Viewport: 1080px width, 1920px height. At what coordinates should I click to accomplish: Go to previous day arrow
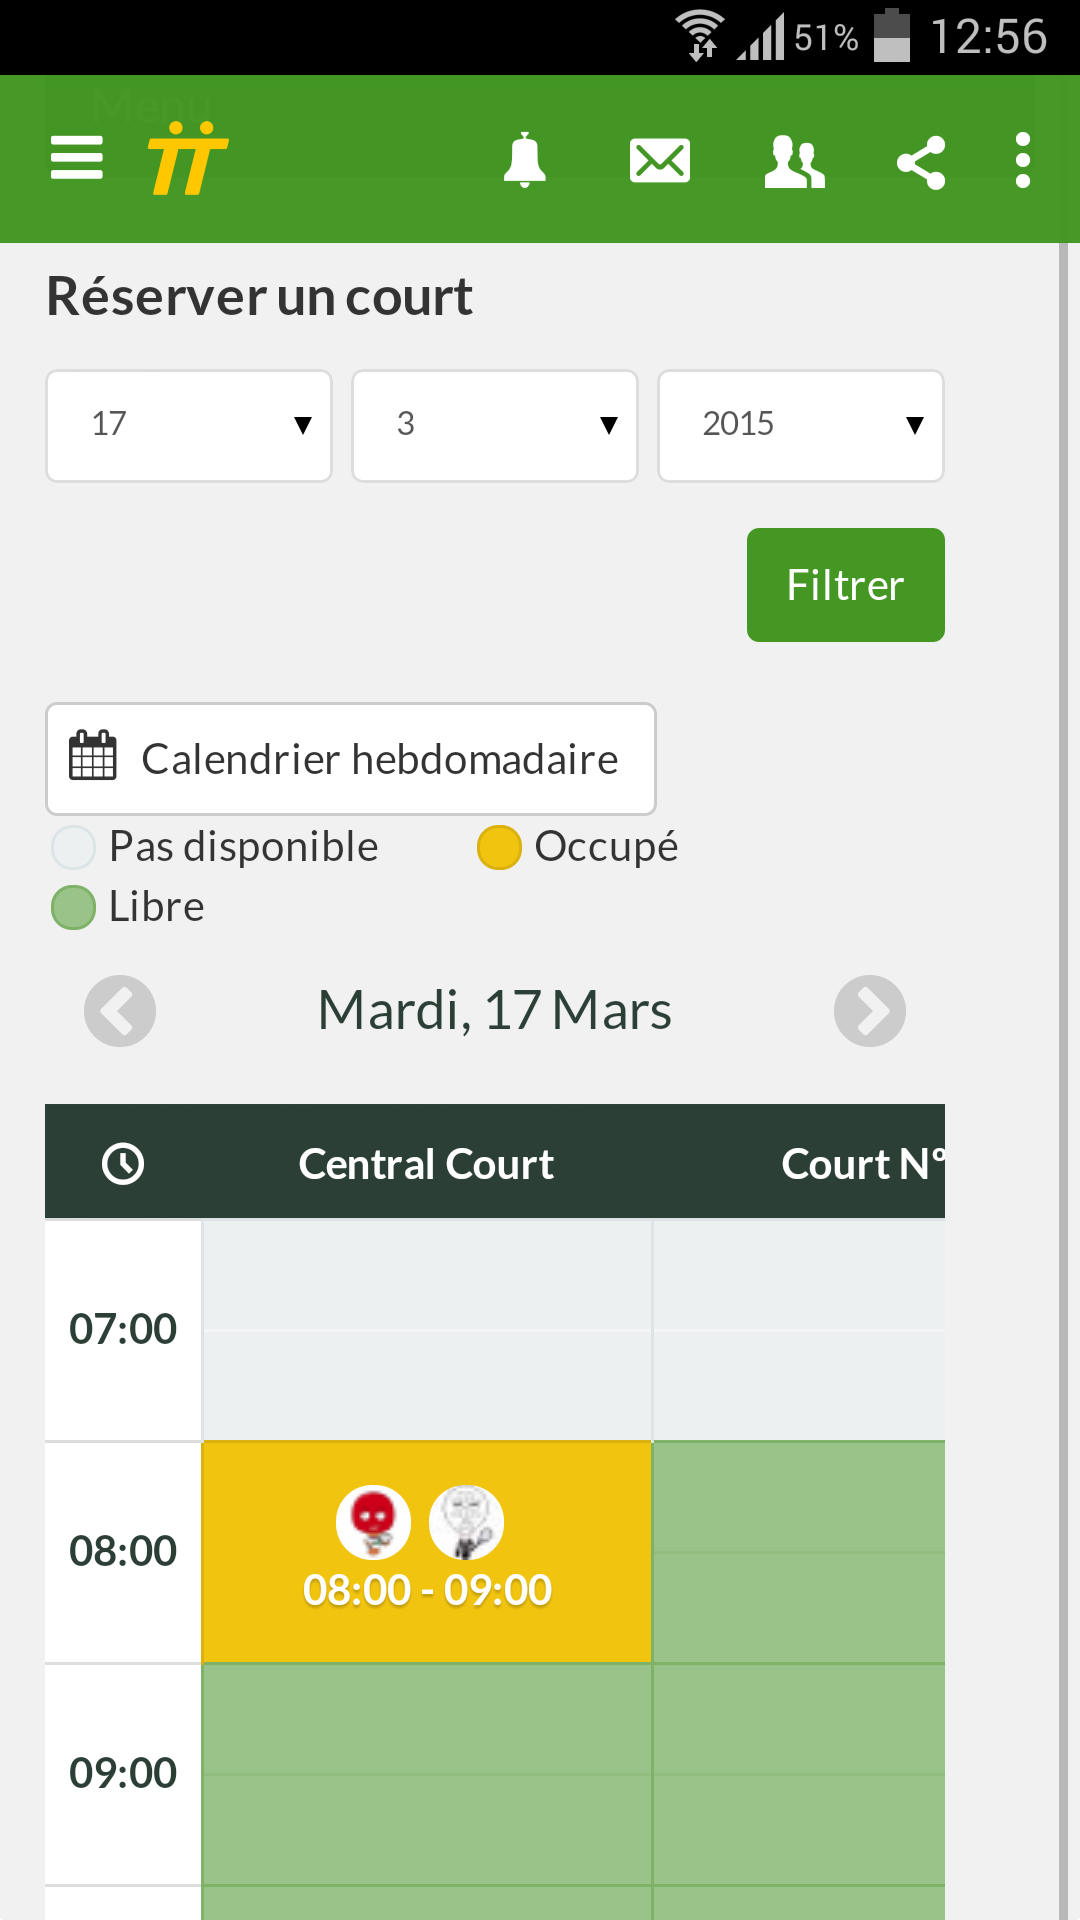click(120, 1011)
